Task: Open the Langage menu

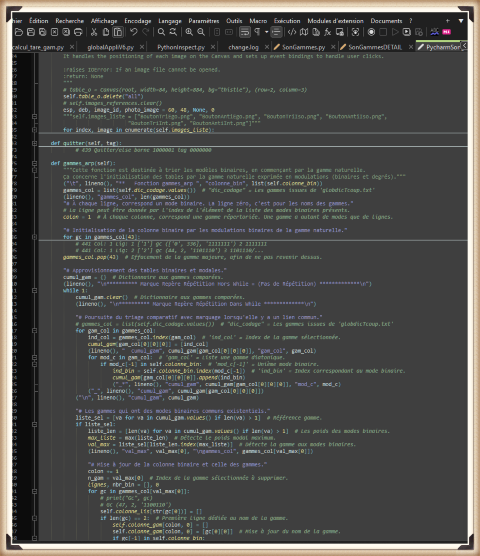Action: pos(170,21)
